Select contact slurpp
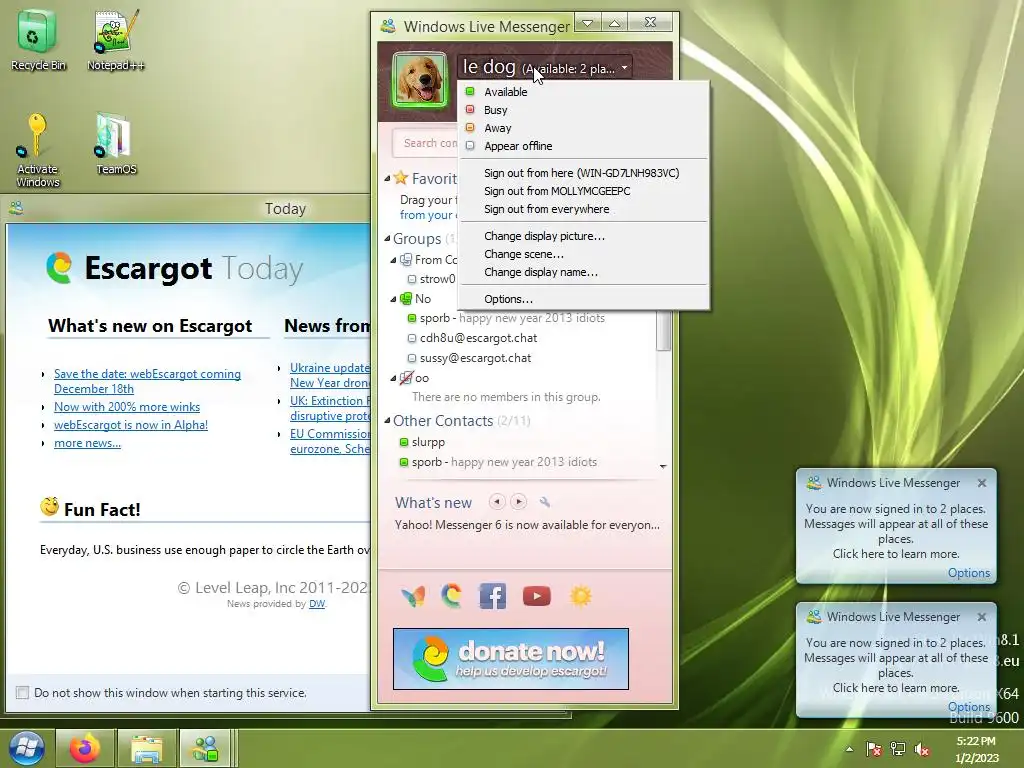The image size is (1024, 768). click(428, 442)
